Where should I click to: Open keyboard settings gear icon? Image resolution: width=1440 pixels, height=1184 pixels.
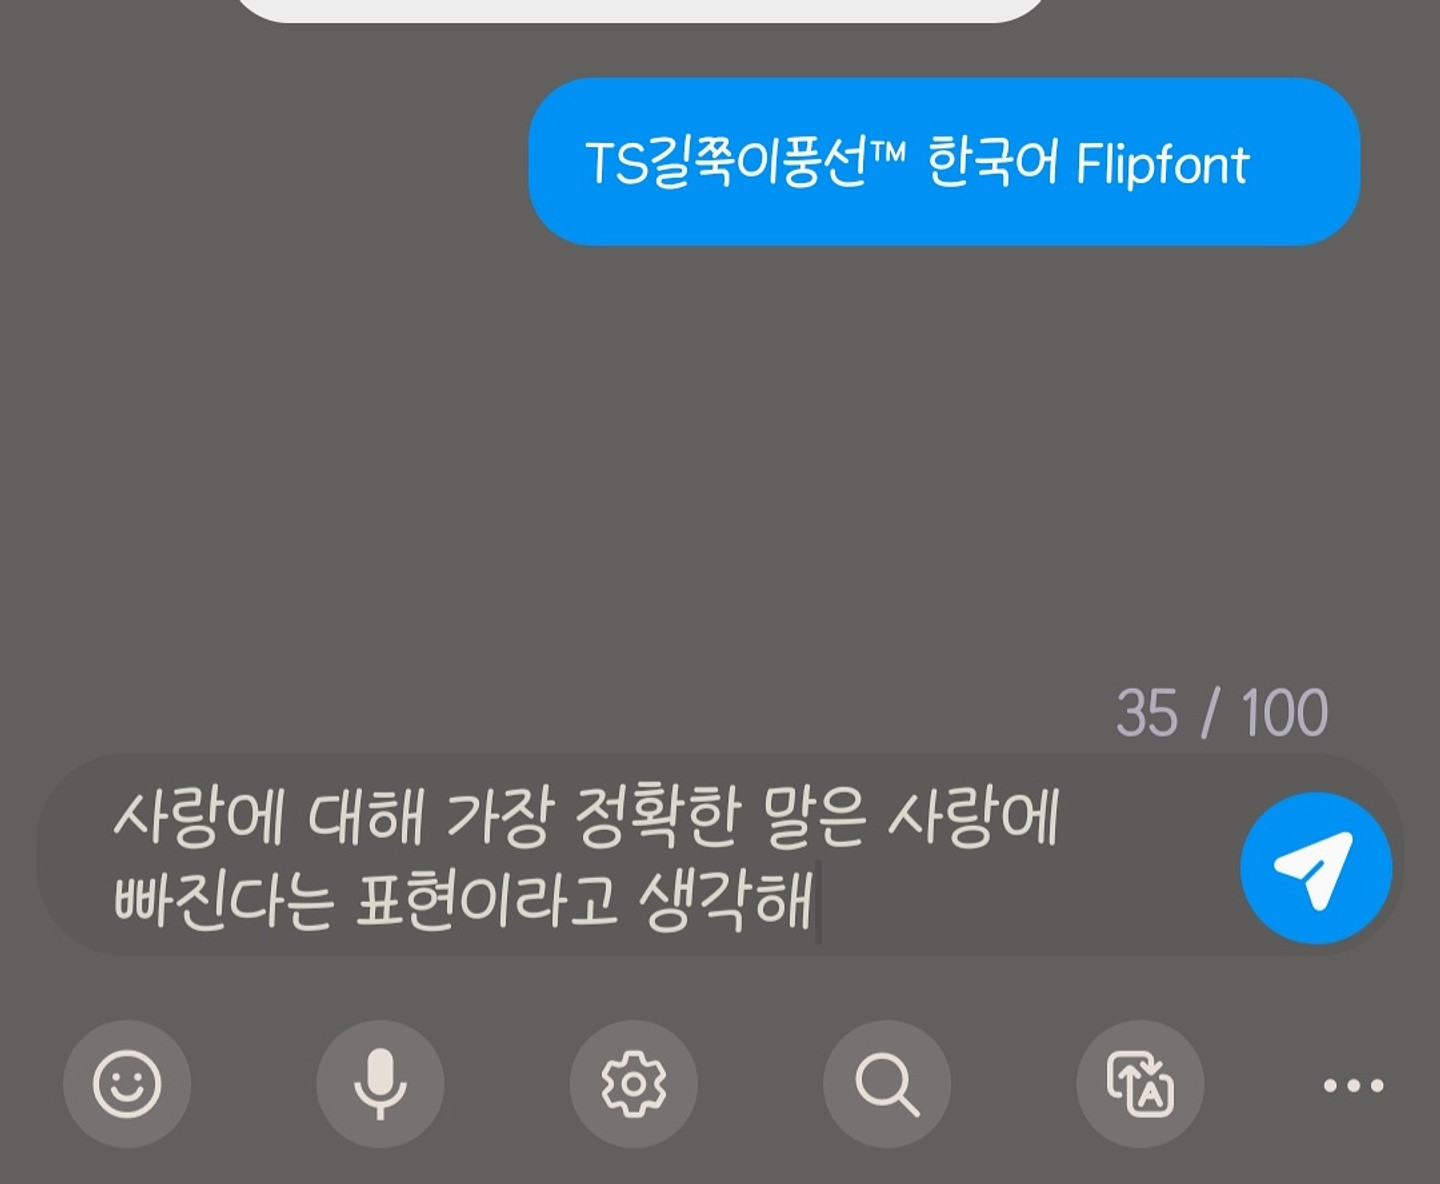tap(633, 1084)
